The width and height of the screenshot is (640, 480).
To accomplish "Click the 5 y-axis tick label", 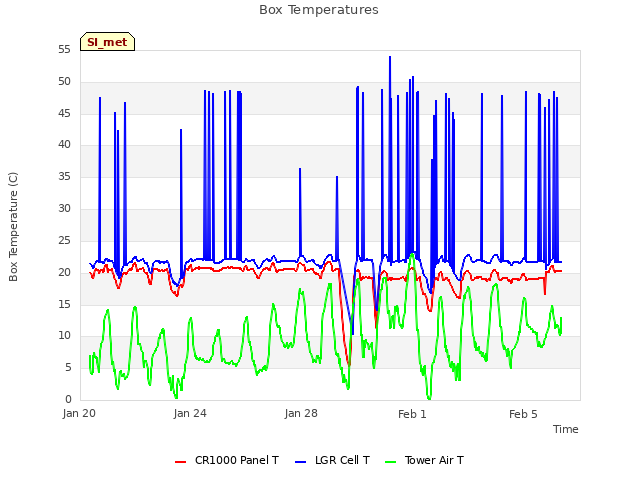I will pos(68,367).
